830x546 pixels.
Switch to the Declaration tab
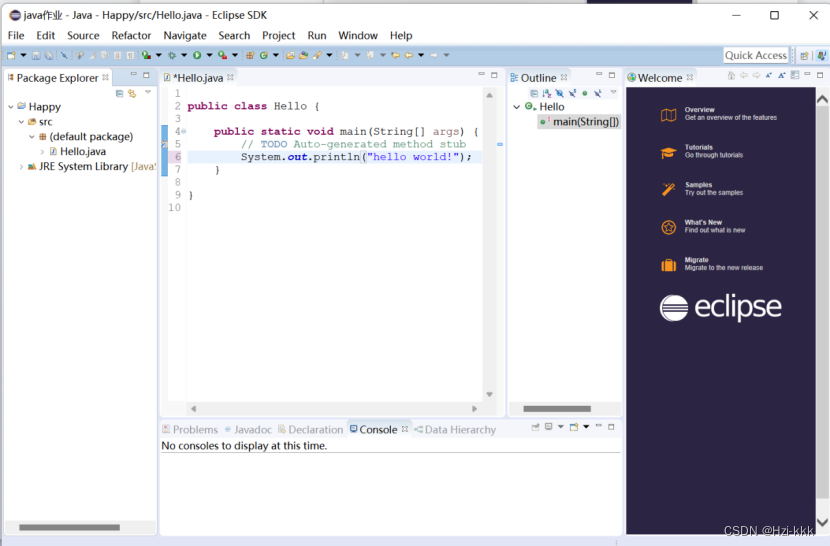[311, 429]
